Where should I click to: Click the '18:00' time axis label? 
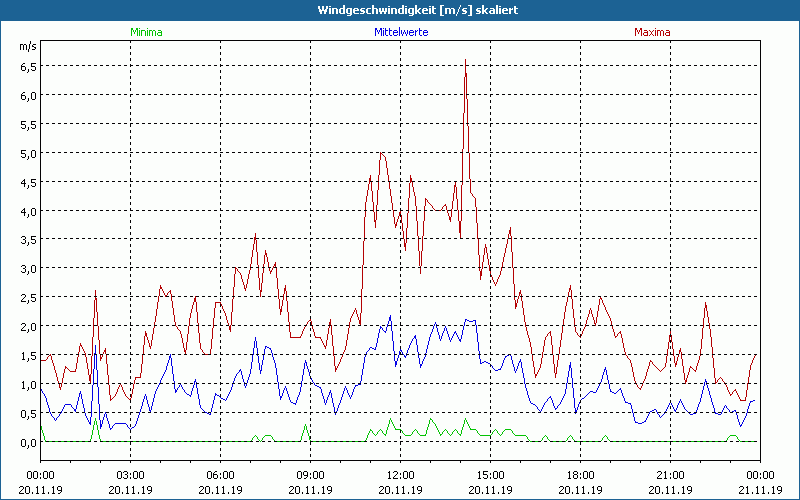[x=581, y=476]
